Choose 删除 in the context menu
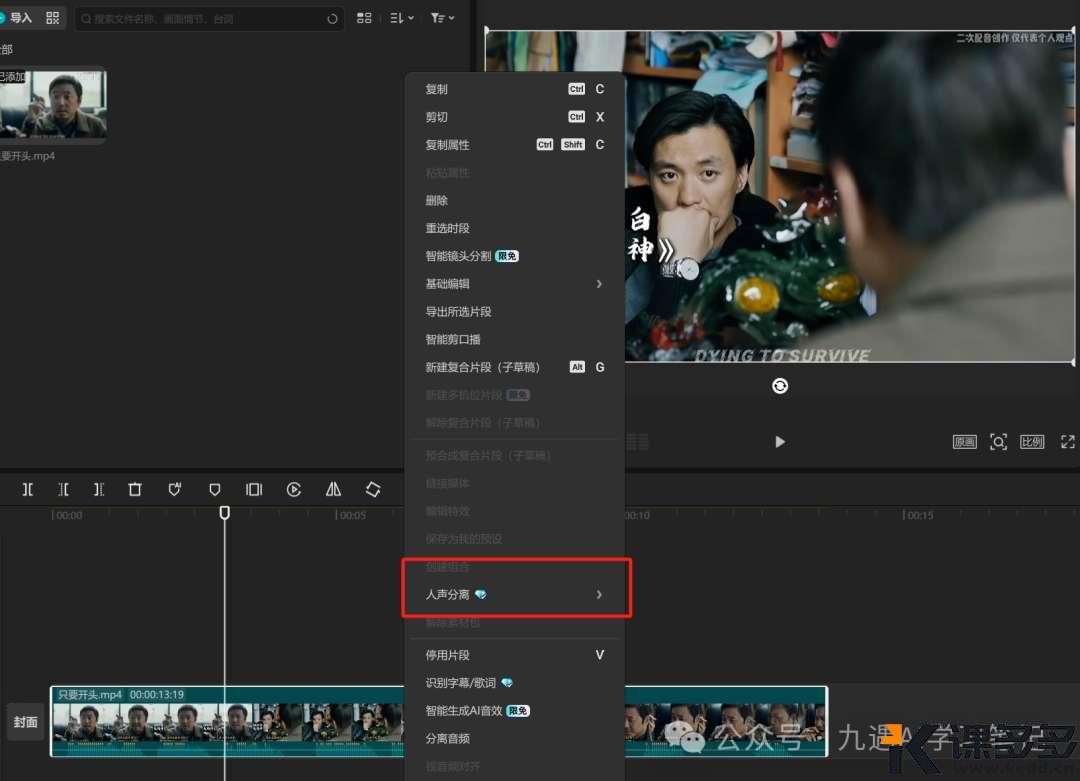This screenshot has width=1080, height=781. (x=515, y=200)
